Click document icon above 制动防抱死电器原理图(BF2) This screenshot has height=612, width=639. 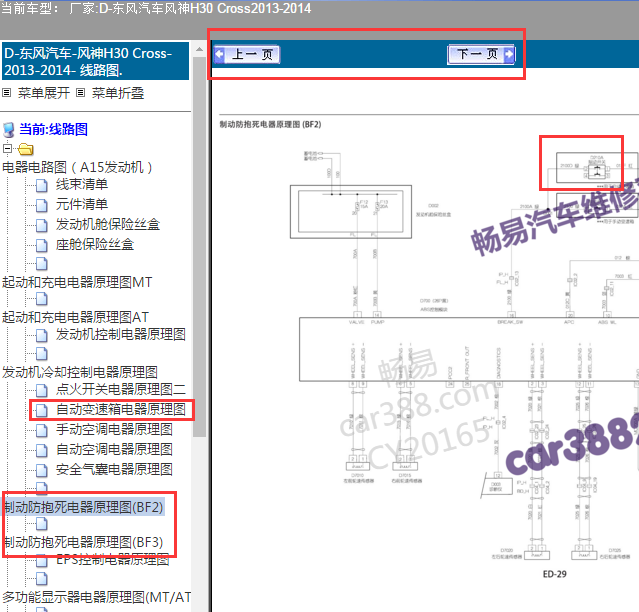tap(42, 488)
